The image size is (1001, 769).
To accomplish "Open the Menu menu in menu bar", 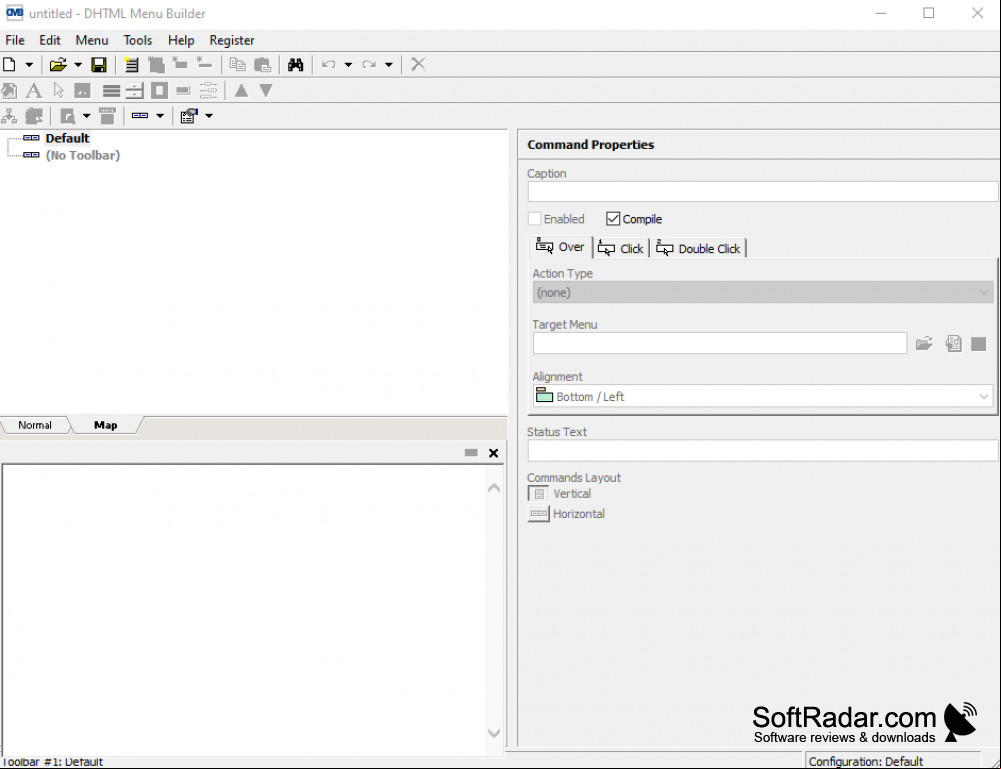I will [x=92, y=40].
